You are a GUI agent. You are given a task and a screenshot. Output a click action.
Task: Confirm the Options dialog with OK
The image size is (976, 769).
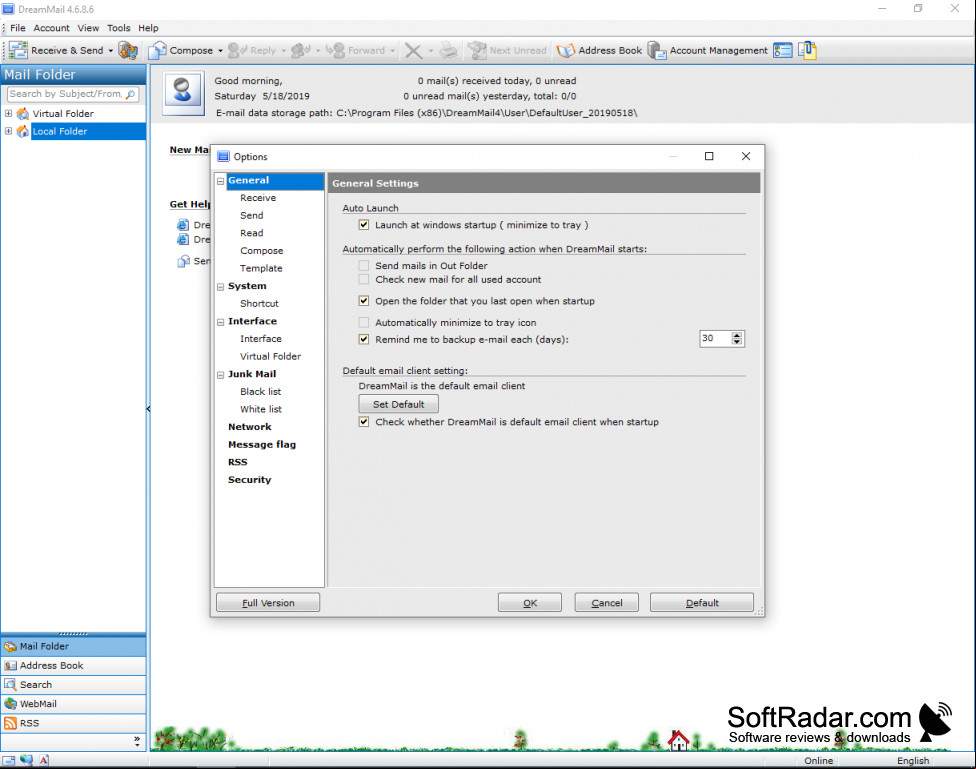point(530,603)
